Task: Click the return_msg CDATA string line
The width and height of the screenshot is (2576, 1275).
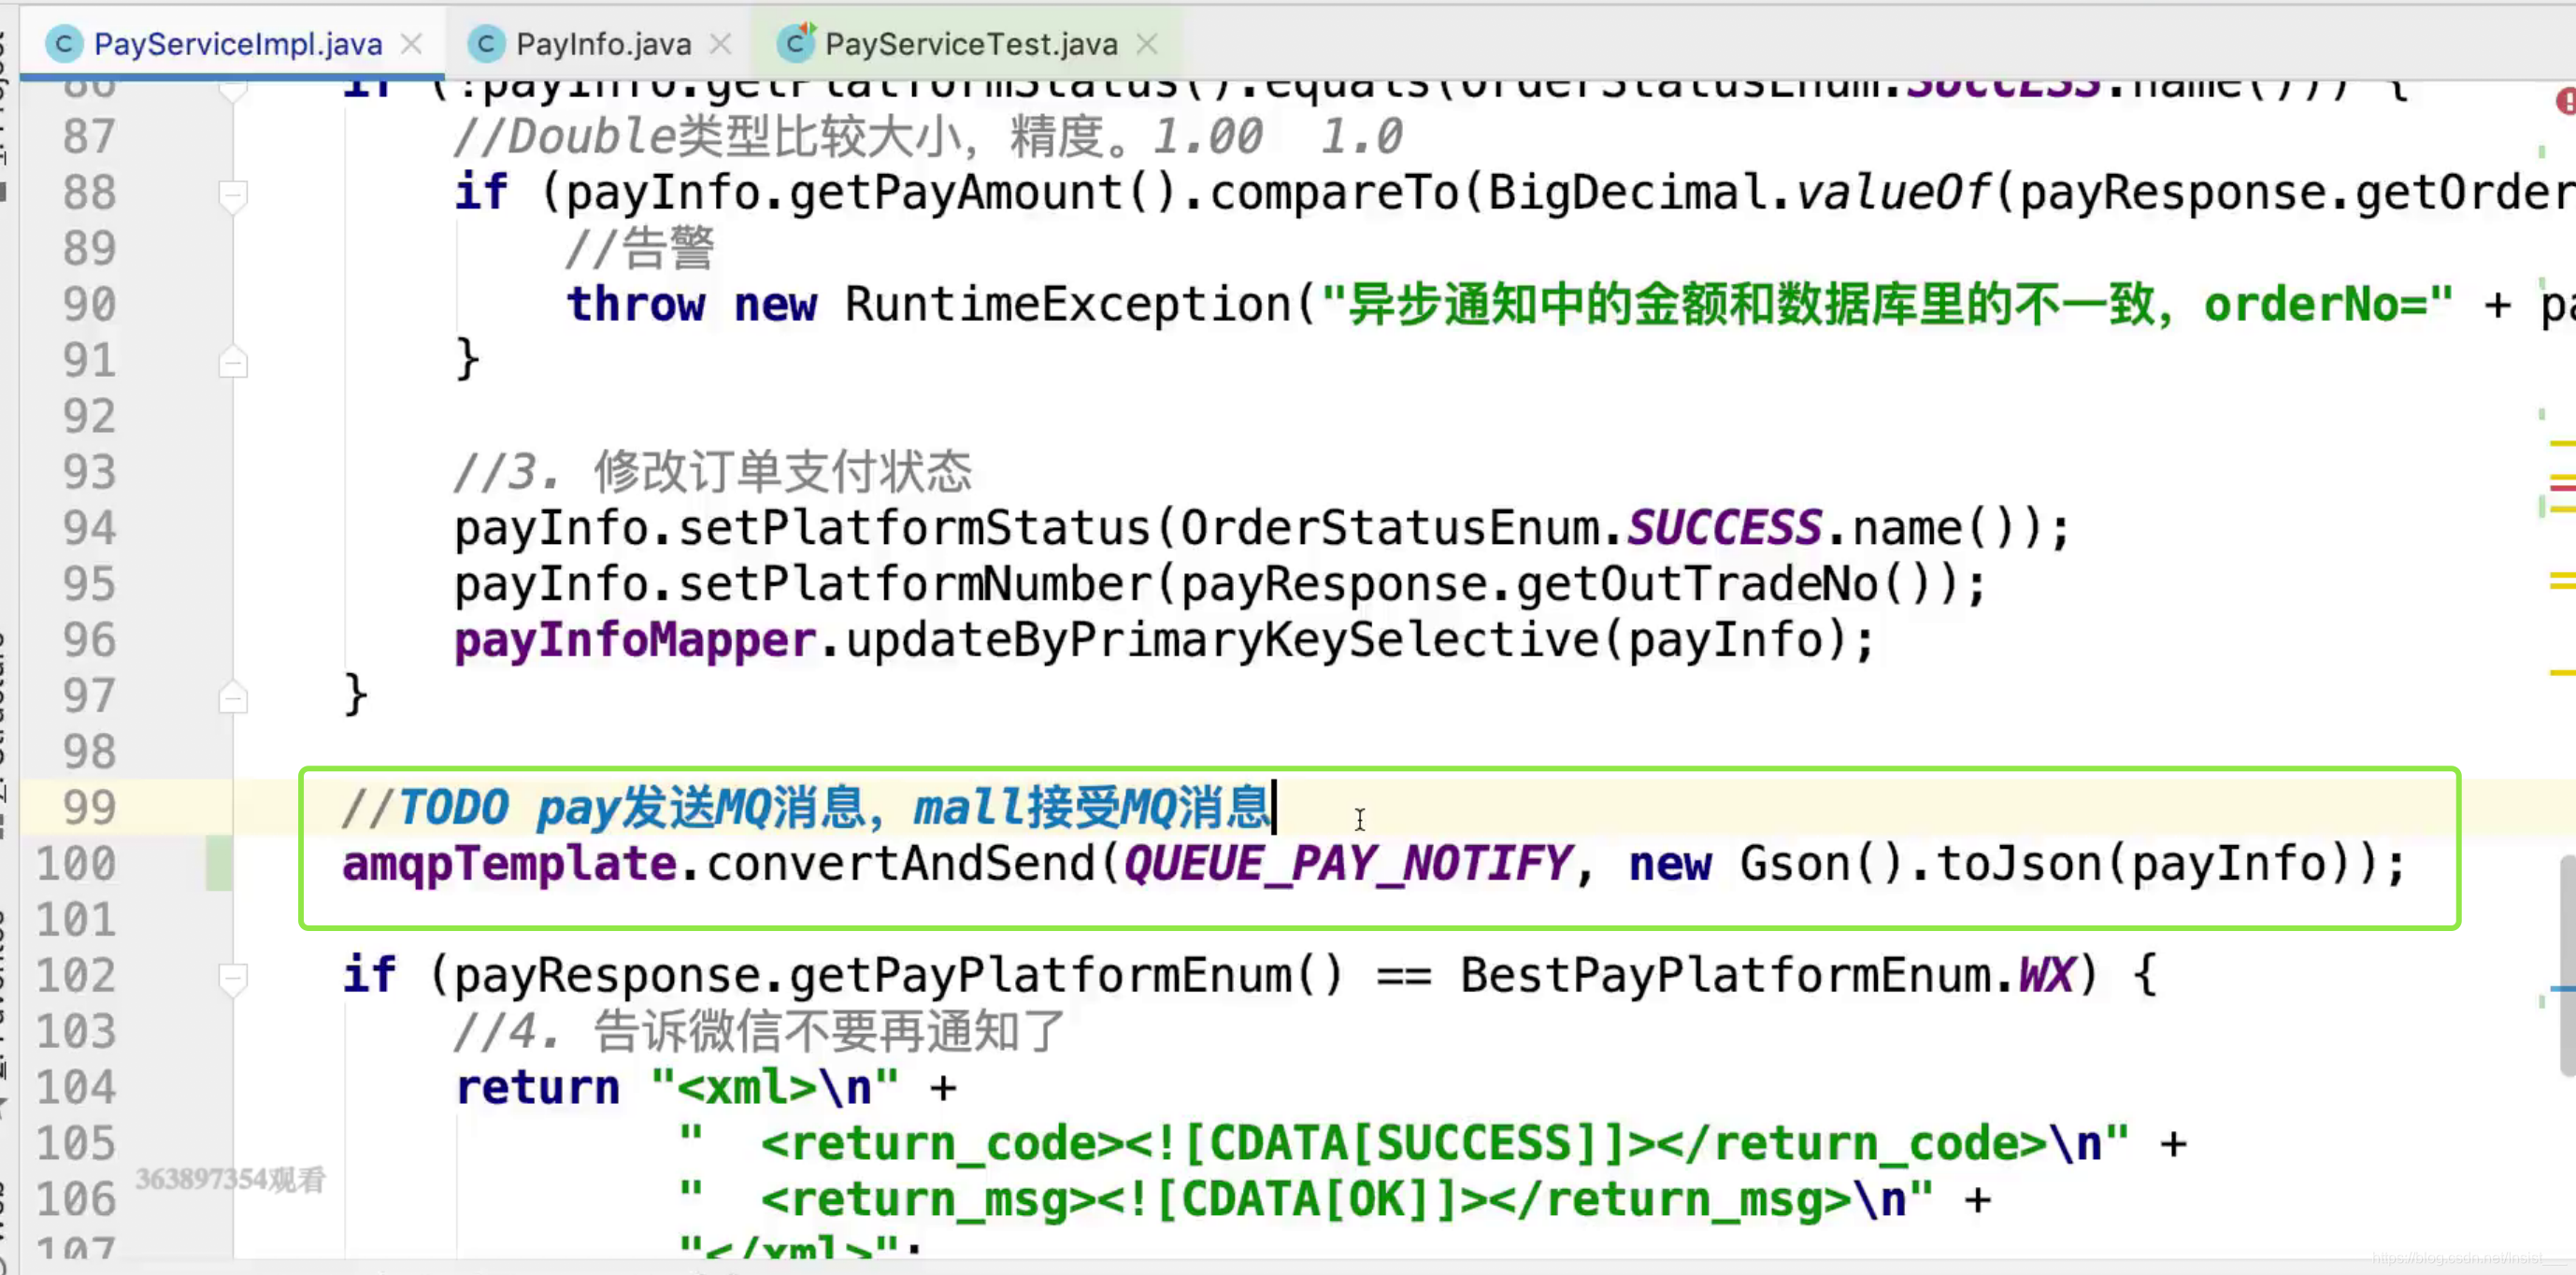Action: click(1306, 1199)
